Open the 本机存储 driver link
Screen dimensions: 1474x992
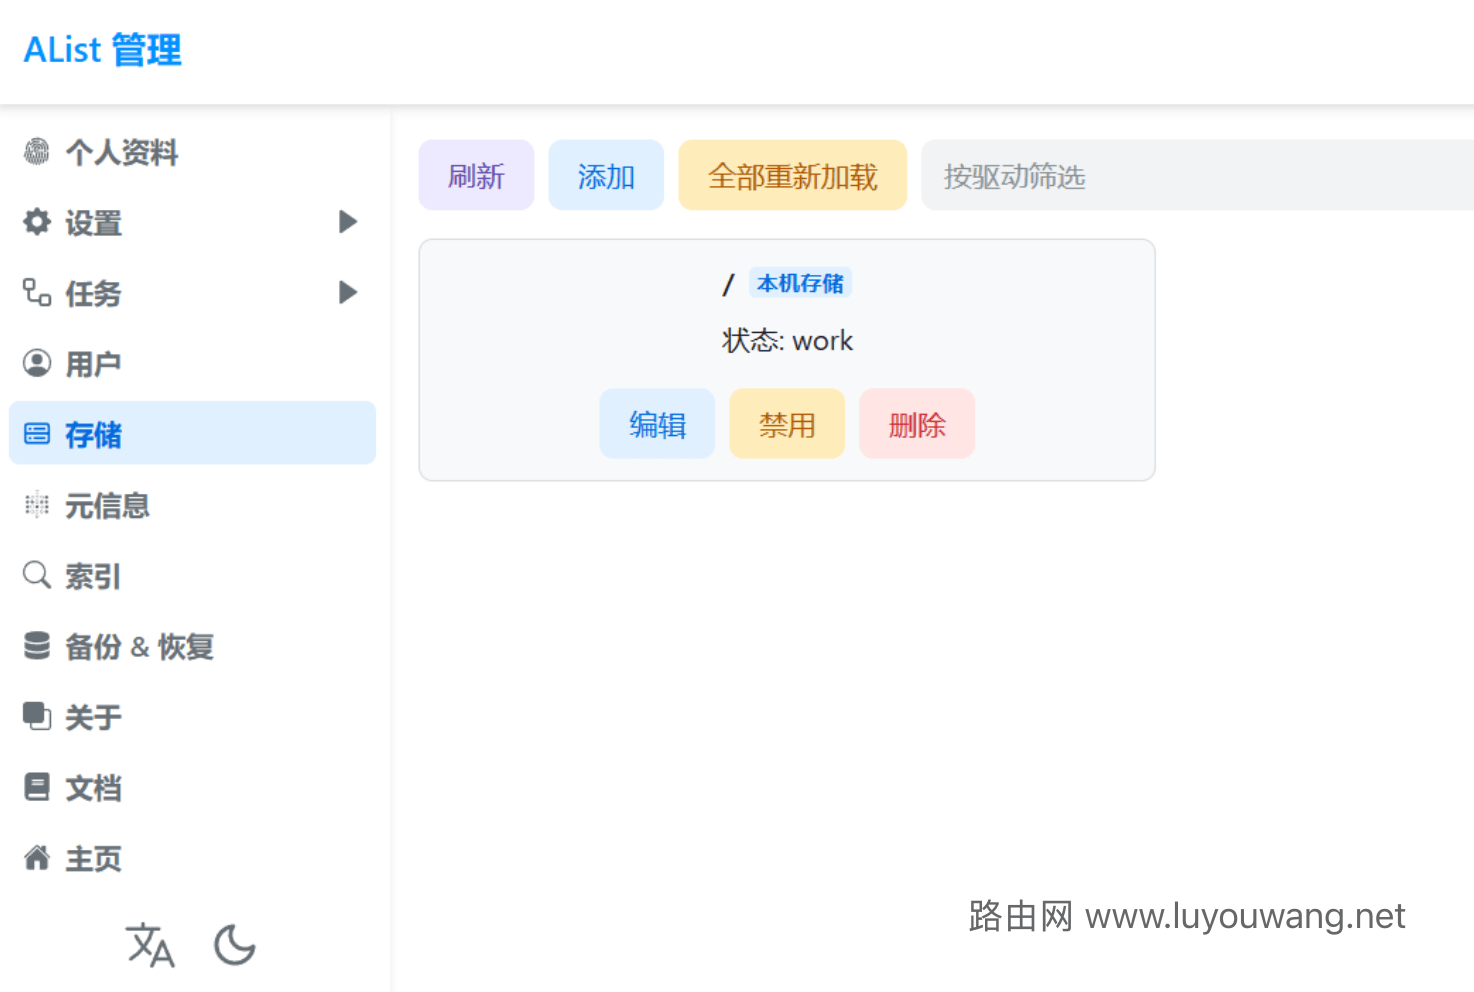(800, 283)
